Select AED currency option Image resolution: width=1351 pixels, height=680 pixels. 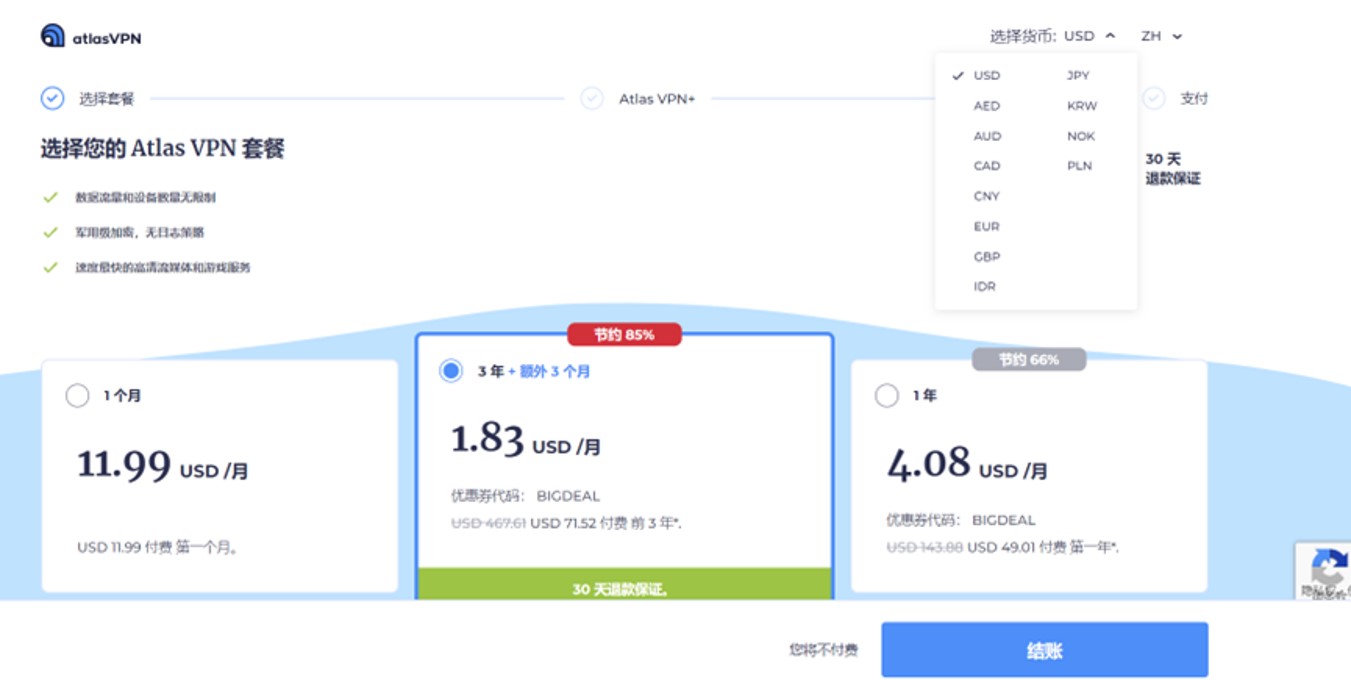[x=986, y=106]
